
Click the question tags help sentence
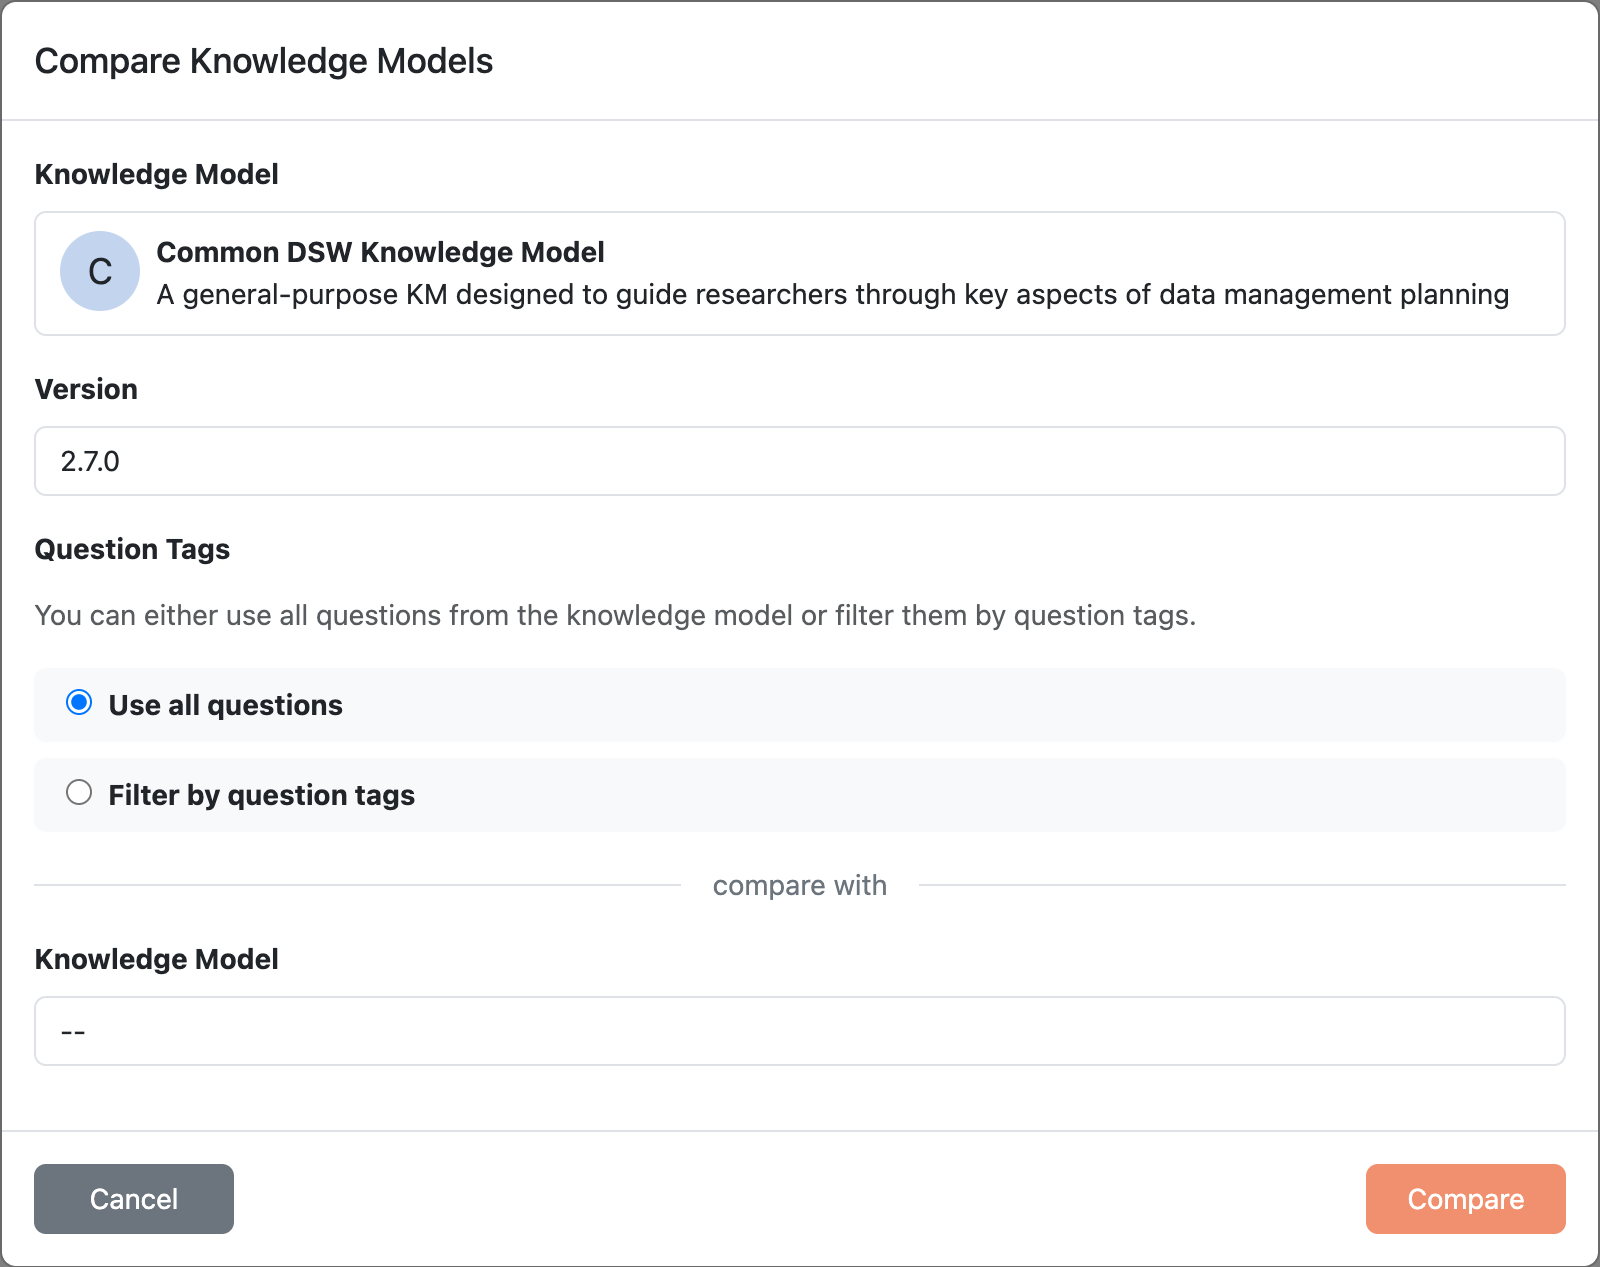(615, 615)
